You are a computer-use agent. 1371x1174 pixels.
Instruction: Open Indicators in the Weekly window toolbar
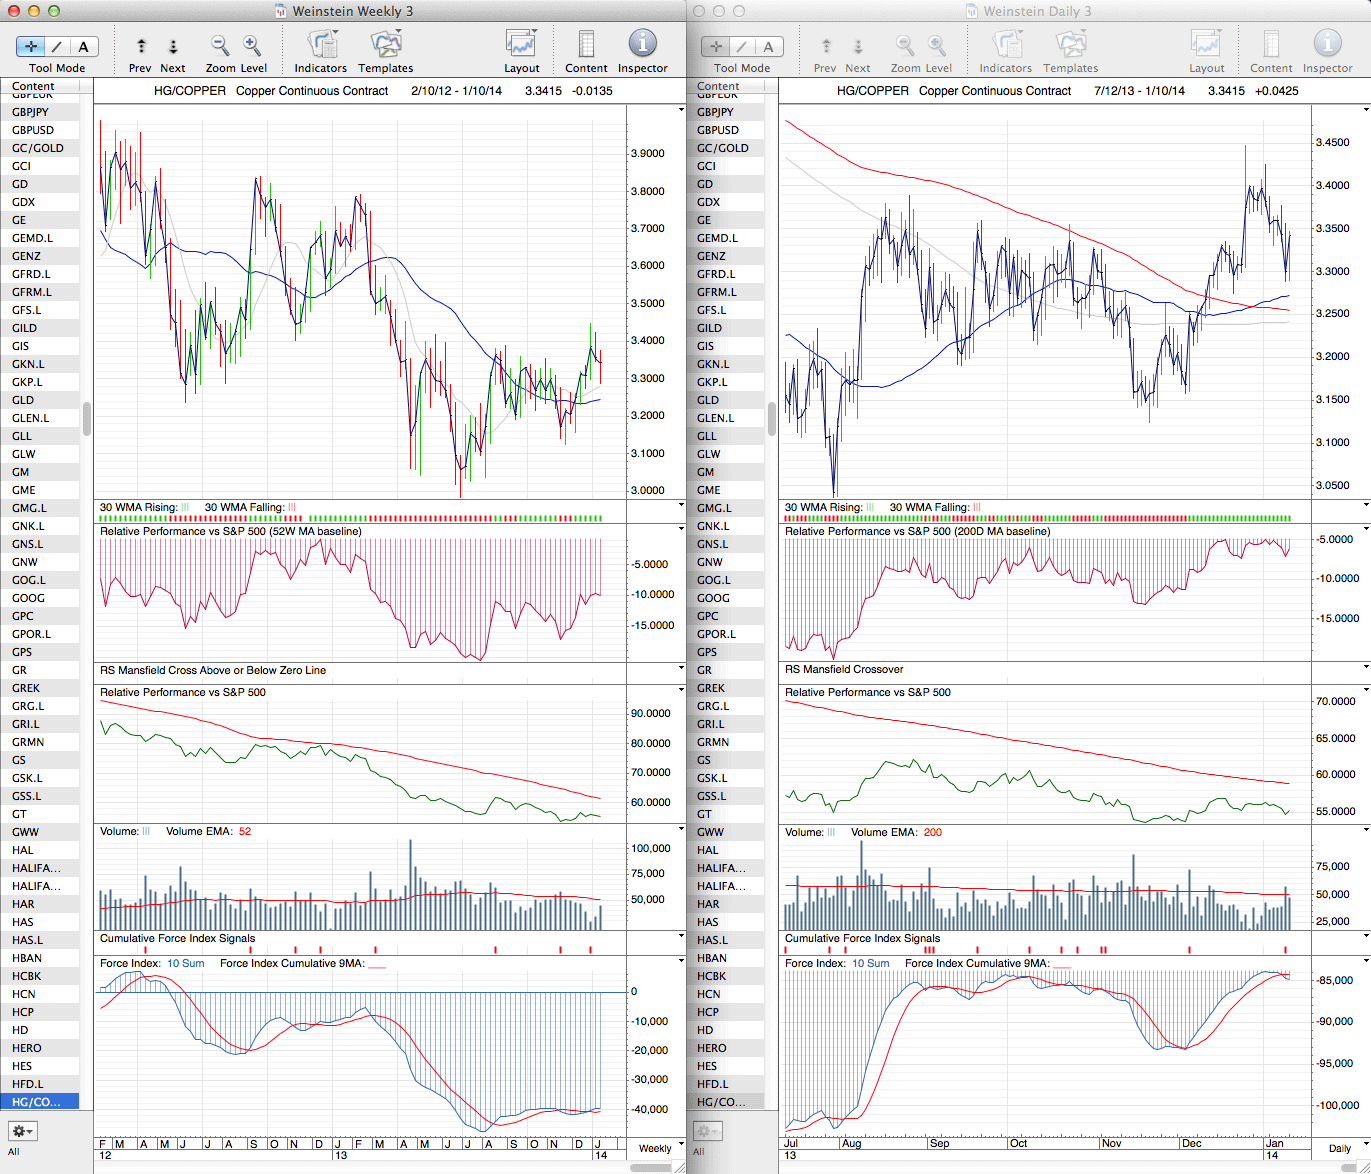pos(321,45)
